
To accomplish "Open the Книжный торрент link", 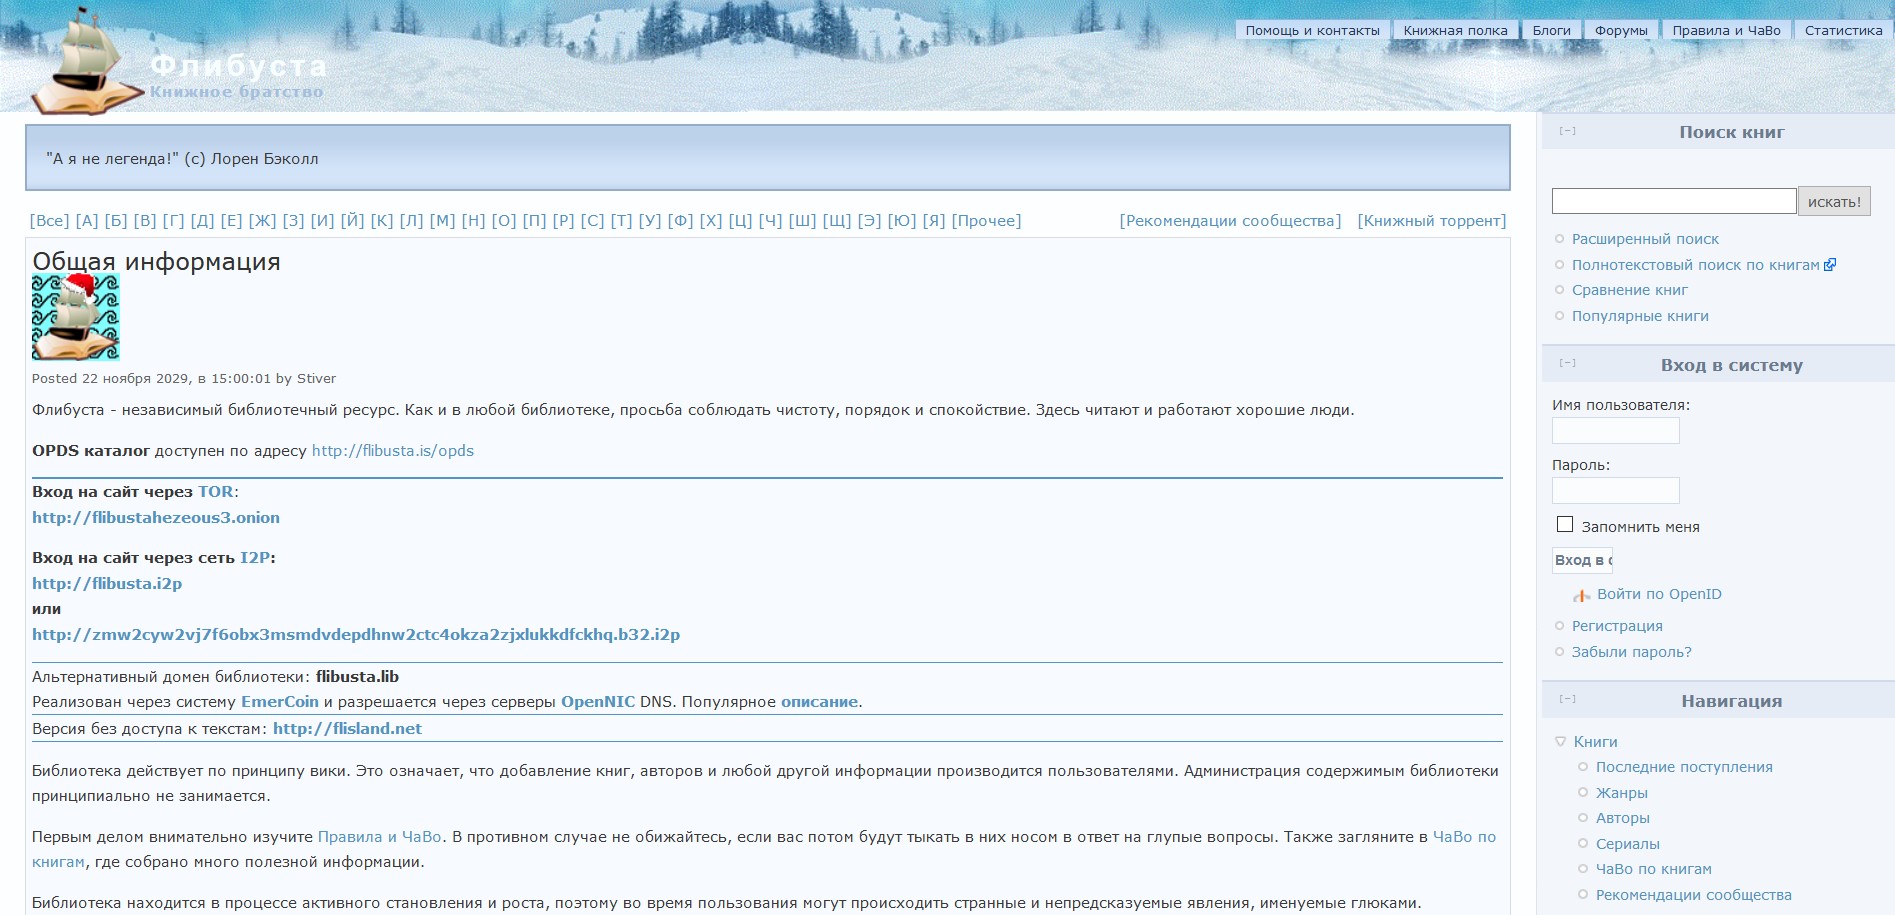I will point(1431,221).
